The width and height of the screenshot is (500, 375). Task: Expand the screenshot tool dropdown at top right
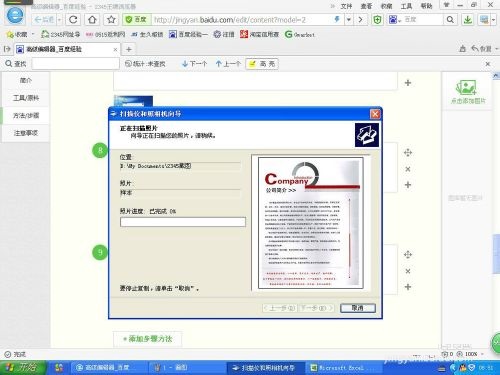click(x=494, y=20)
